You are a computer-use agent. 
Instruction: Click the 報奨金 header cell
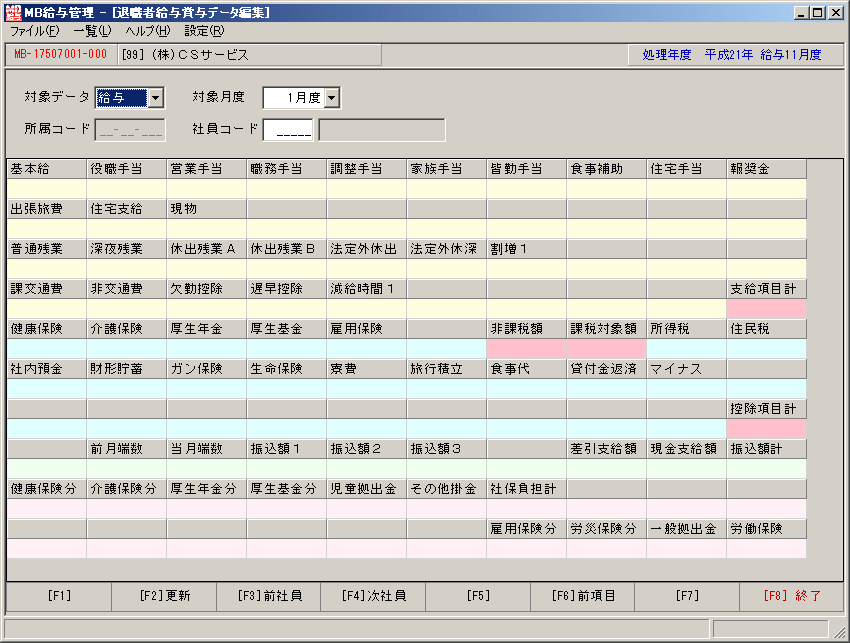point(767,169)
